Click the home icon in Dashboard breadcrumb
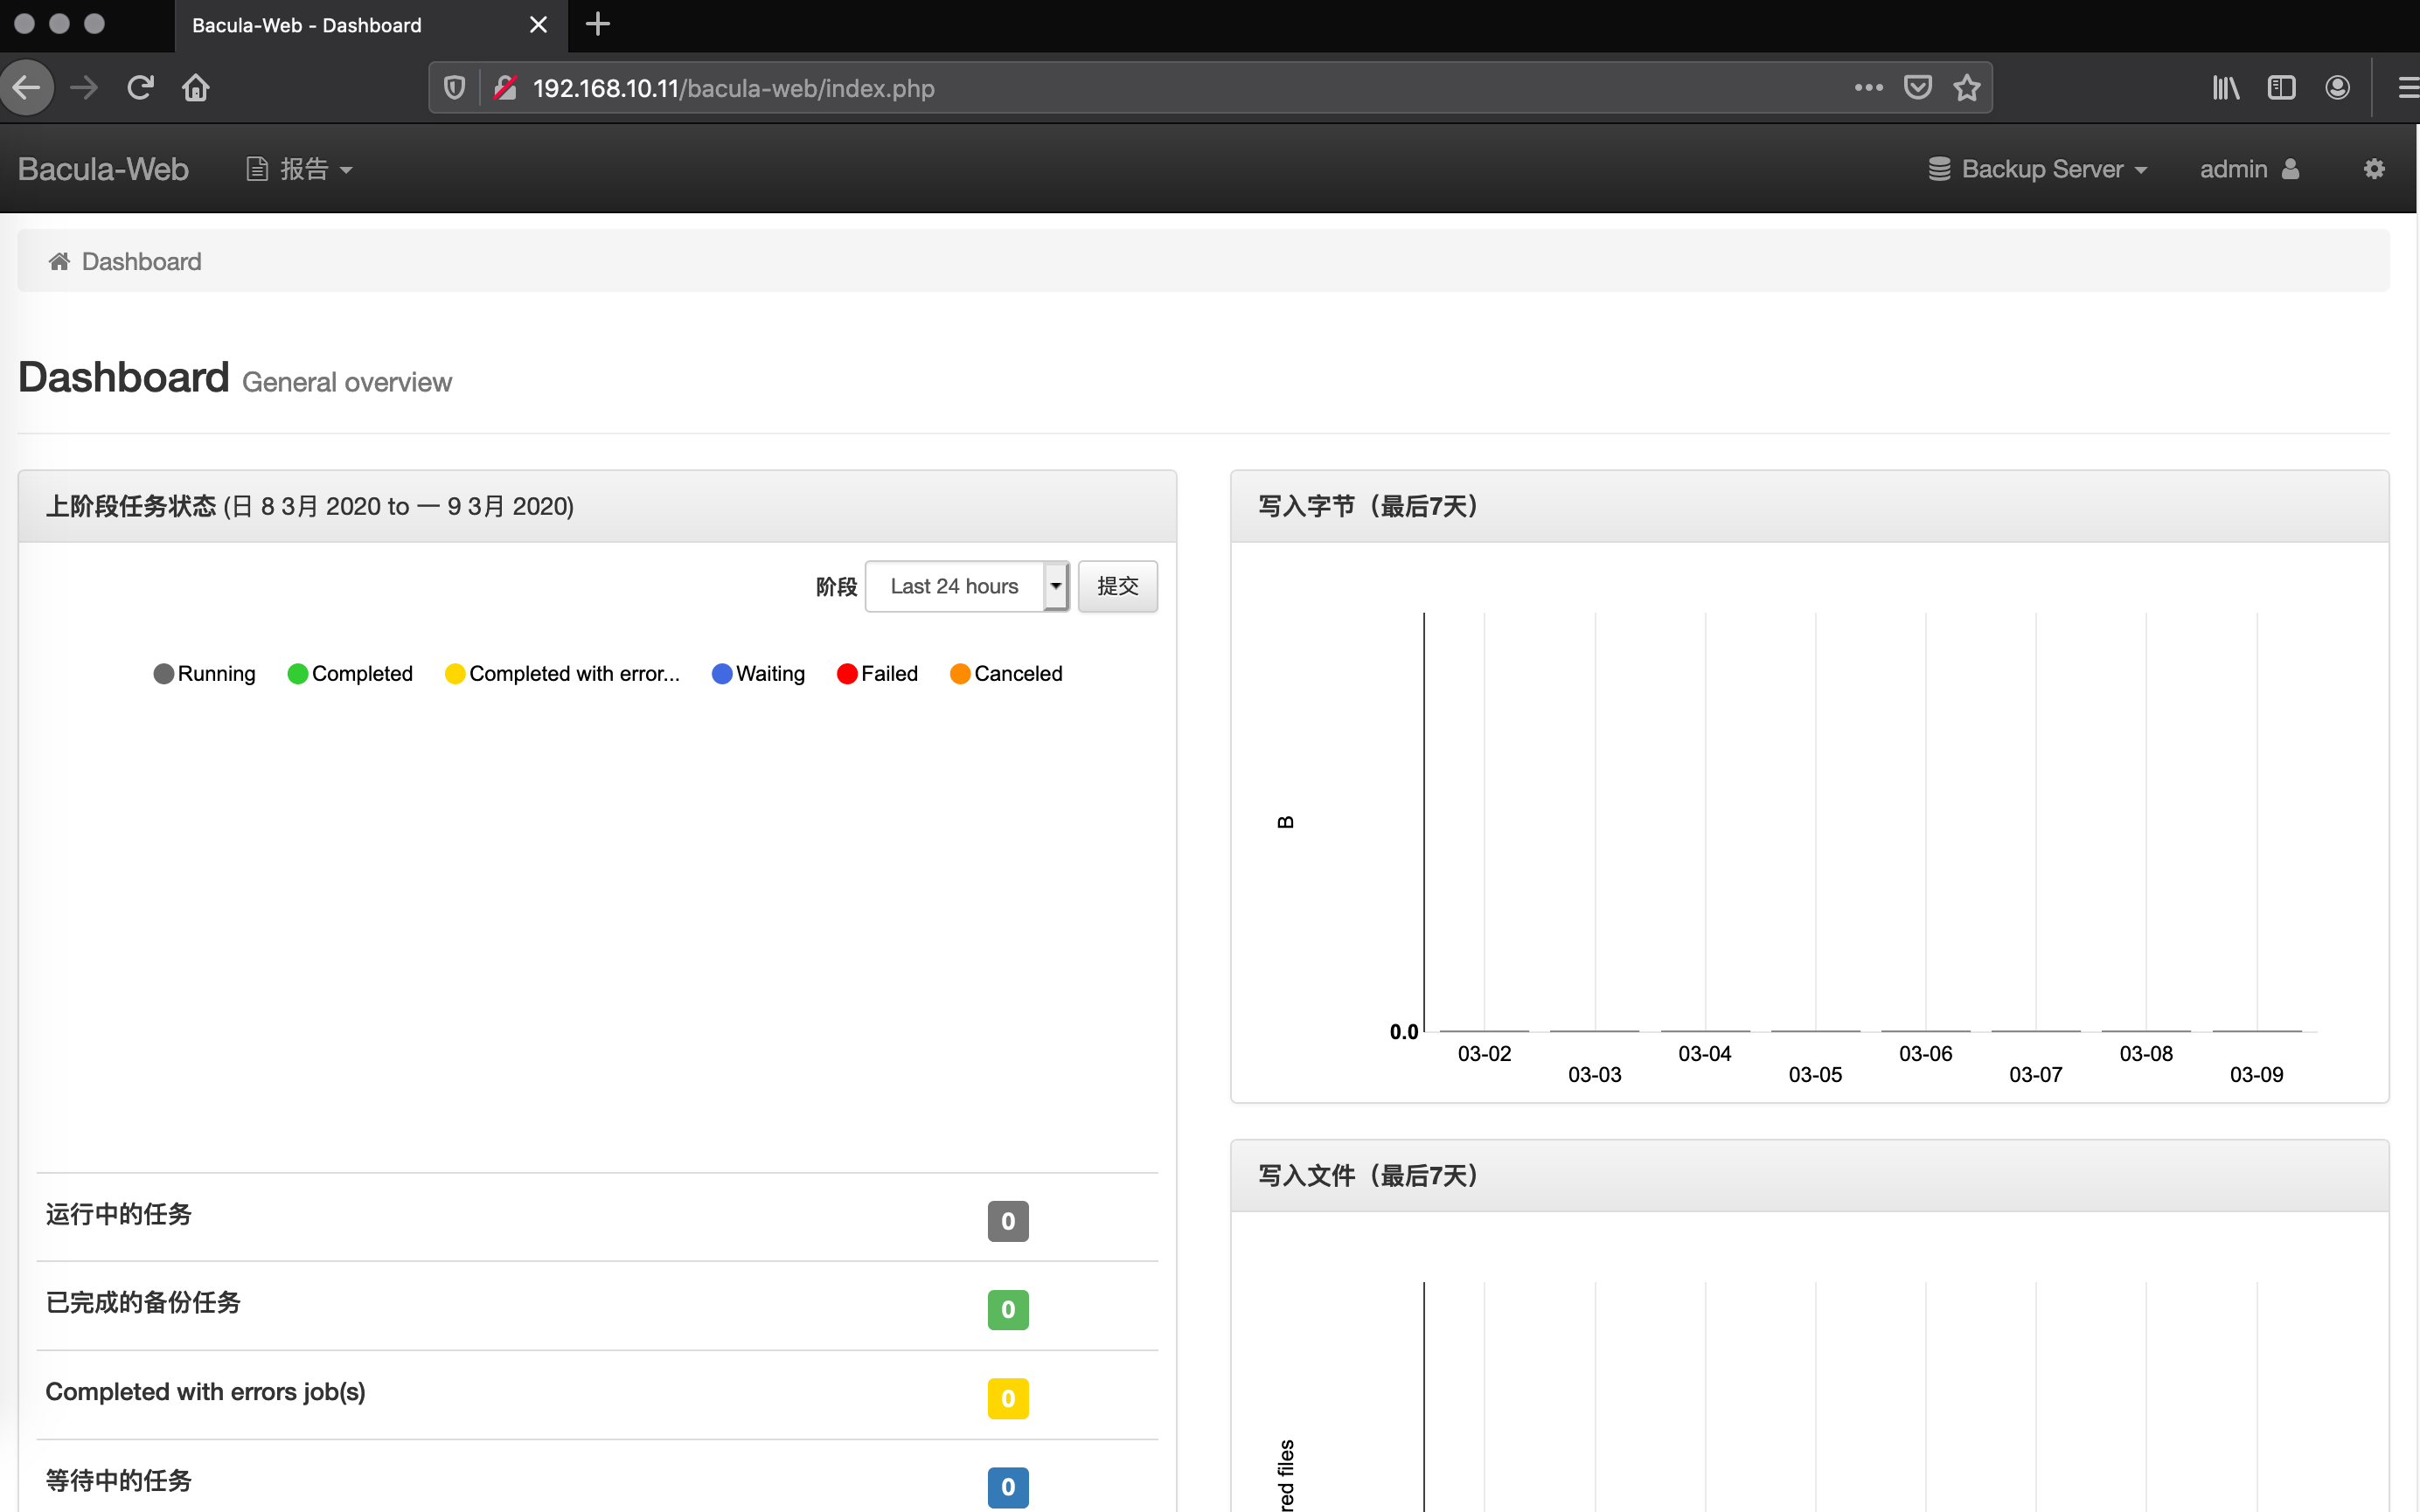Image resolution: width=2420 pixels, height=1512 pixels. pos(60,261)
